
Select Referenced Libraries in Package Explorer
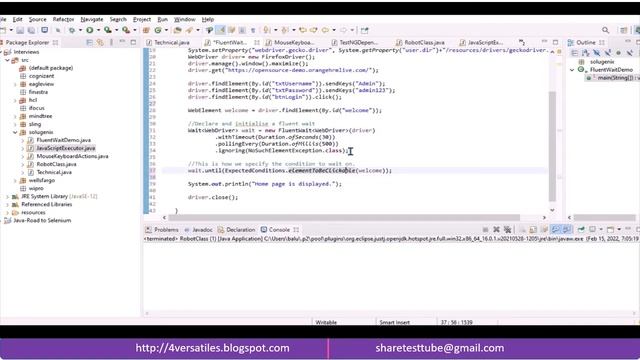pyautogui.click(x=47, y=204)
